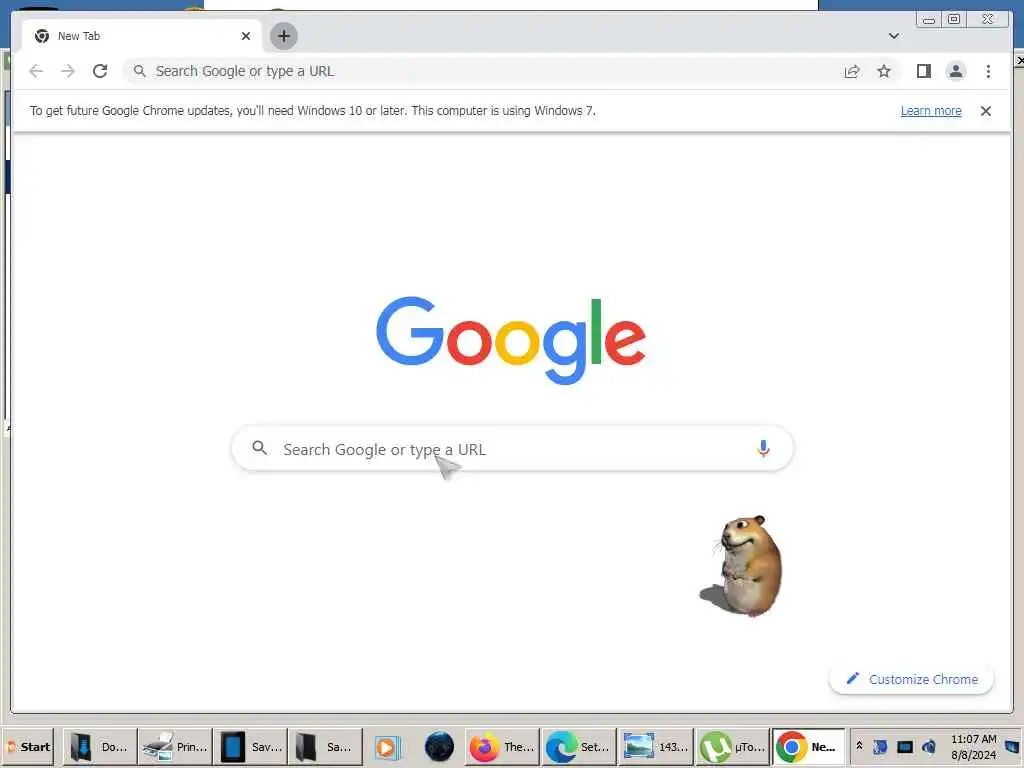Click the search box magnifier icon
This screenshot has height=768, width=1024.
[x=259, y=448]
